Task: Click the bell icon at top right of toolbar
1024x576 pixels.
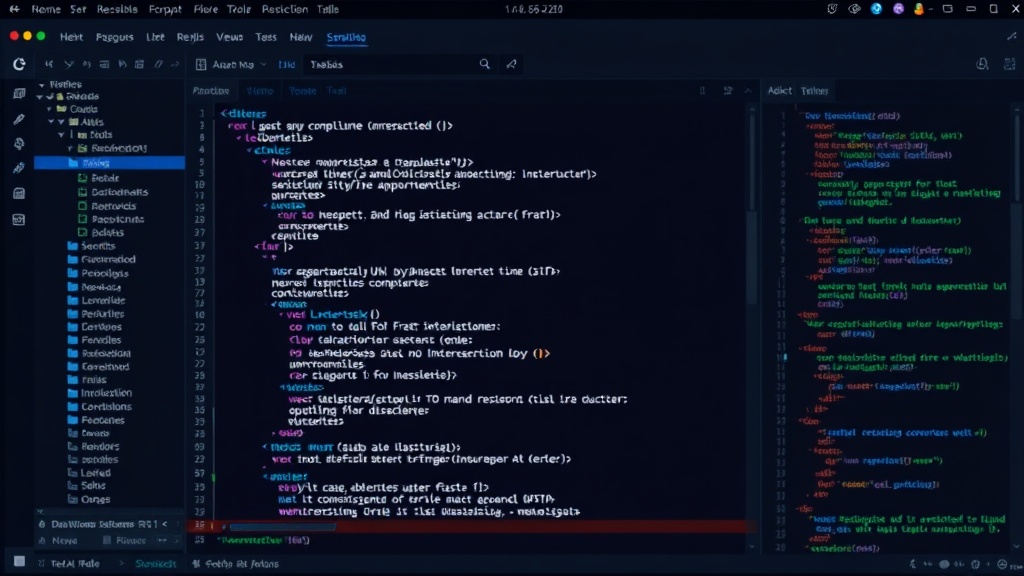Action: pos(982,64)
